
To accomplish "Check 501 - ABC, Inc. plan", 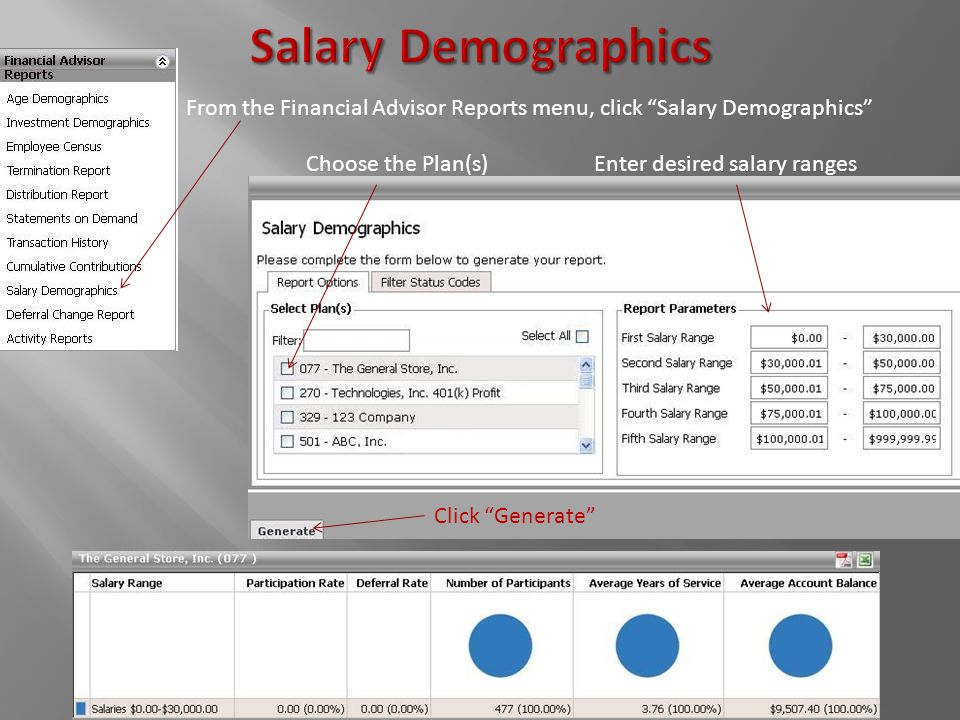I will coord(287,441).
